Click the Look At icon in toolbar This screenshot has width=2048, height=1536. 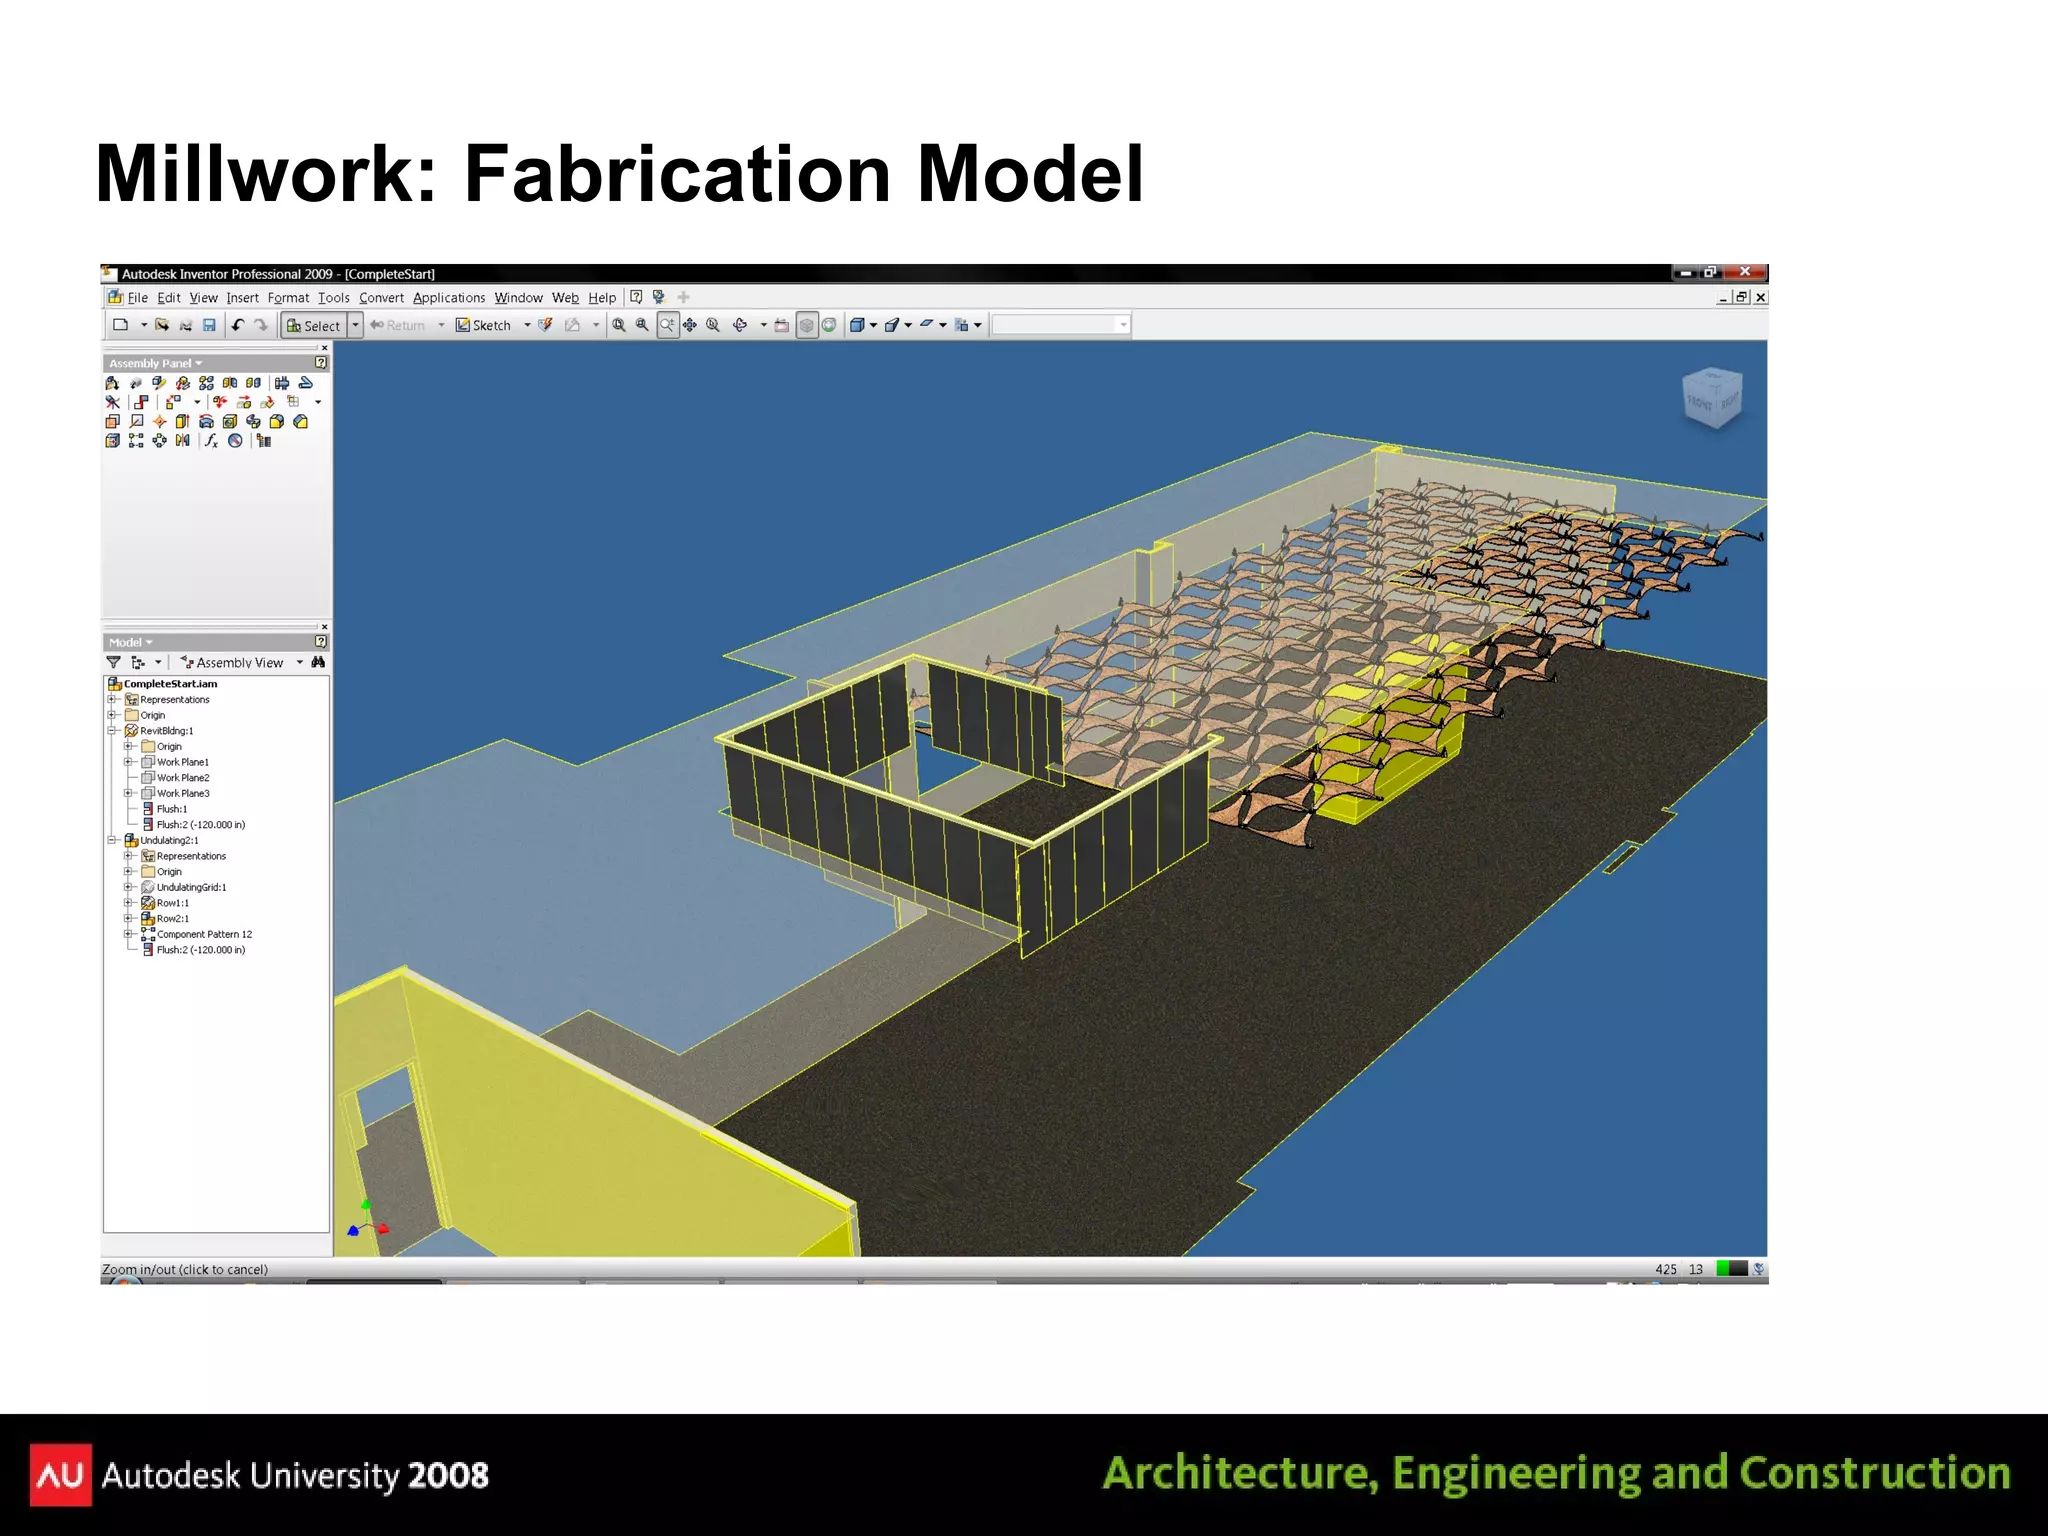click(x=782, y=325)
